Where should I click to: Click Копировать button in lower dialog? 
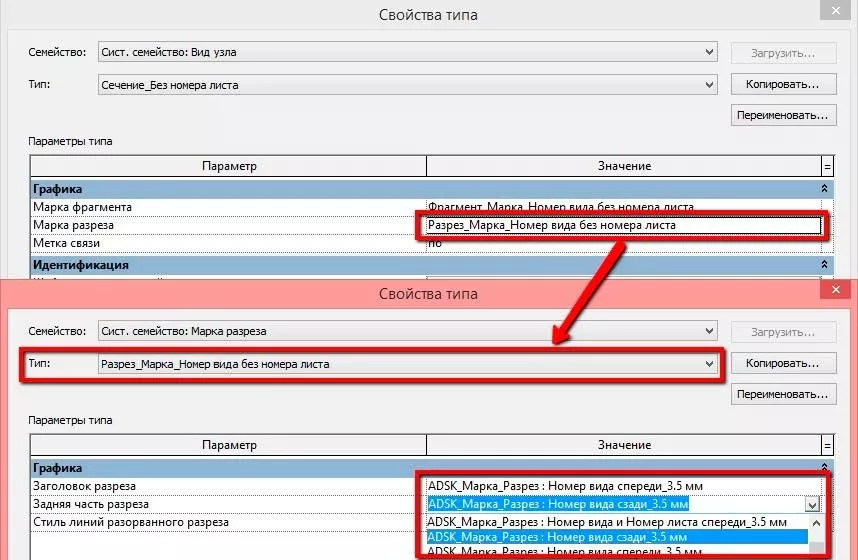click(782, 363)
